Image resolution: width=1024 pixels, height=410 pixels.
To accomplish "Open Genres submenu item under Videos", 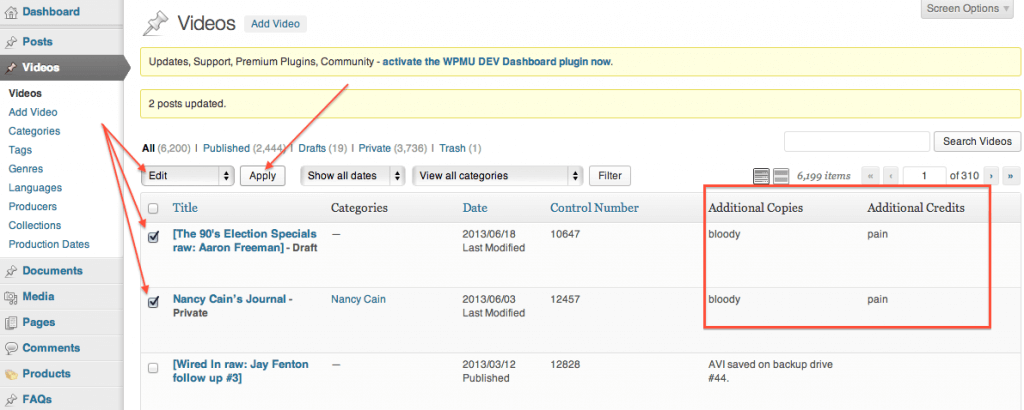I will pyautogui.click(x=25, y=169).
